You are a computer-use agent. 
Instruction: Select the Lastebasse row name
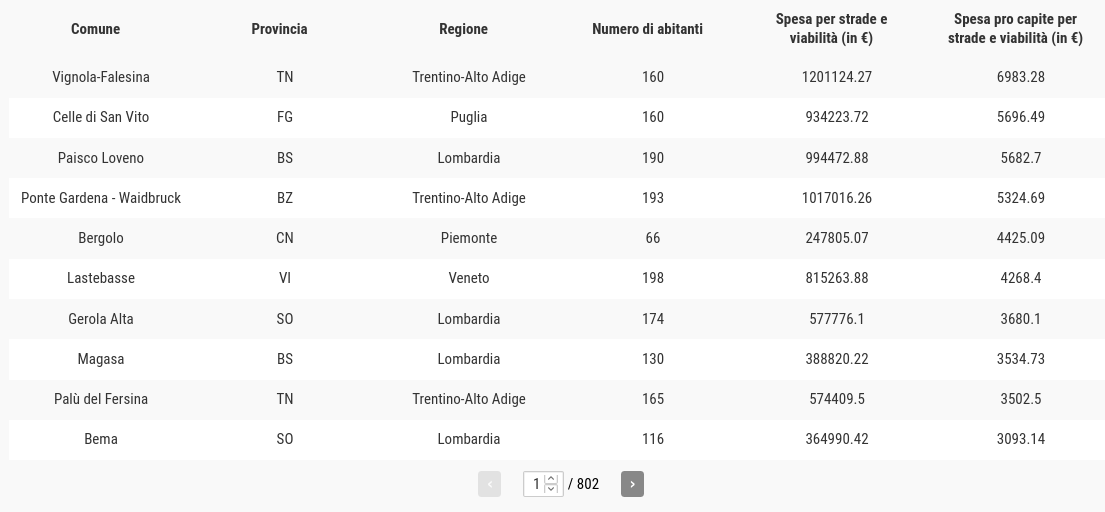[x=101, y=278]
